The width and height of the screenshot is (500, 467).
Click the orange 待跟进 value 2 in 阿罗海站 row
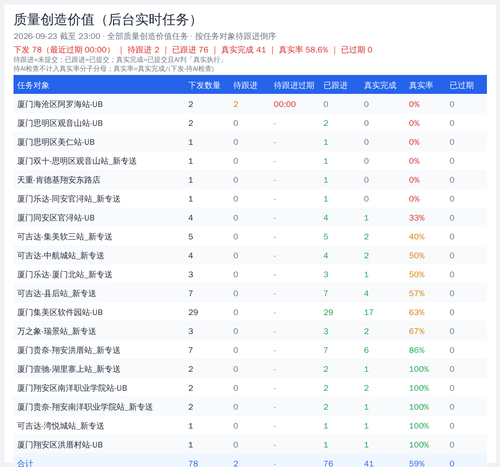pos(236,104)
